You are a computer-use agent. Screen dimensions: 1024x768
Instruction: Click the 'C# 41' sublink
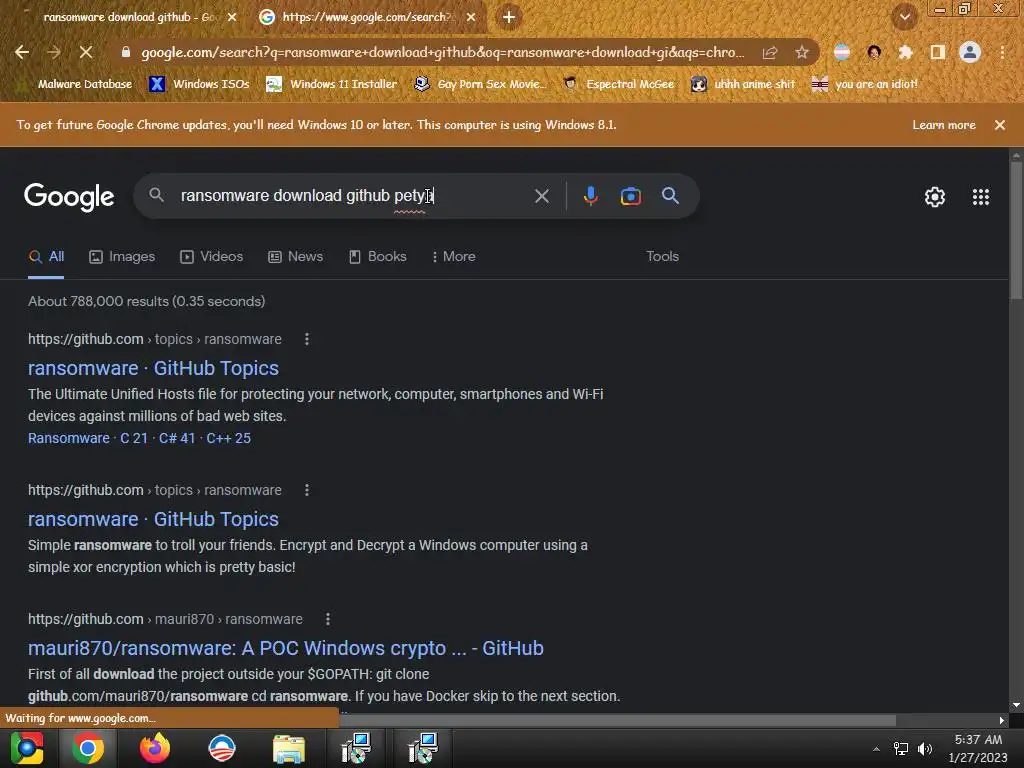tap(177, 438)
